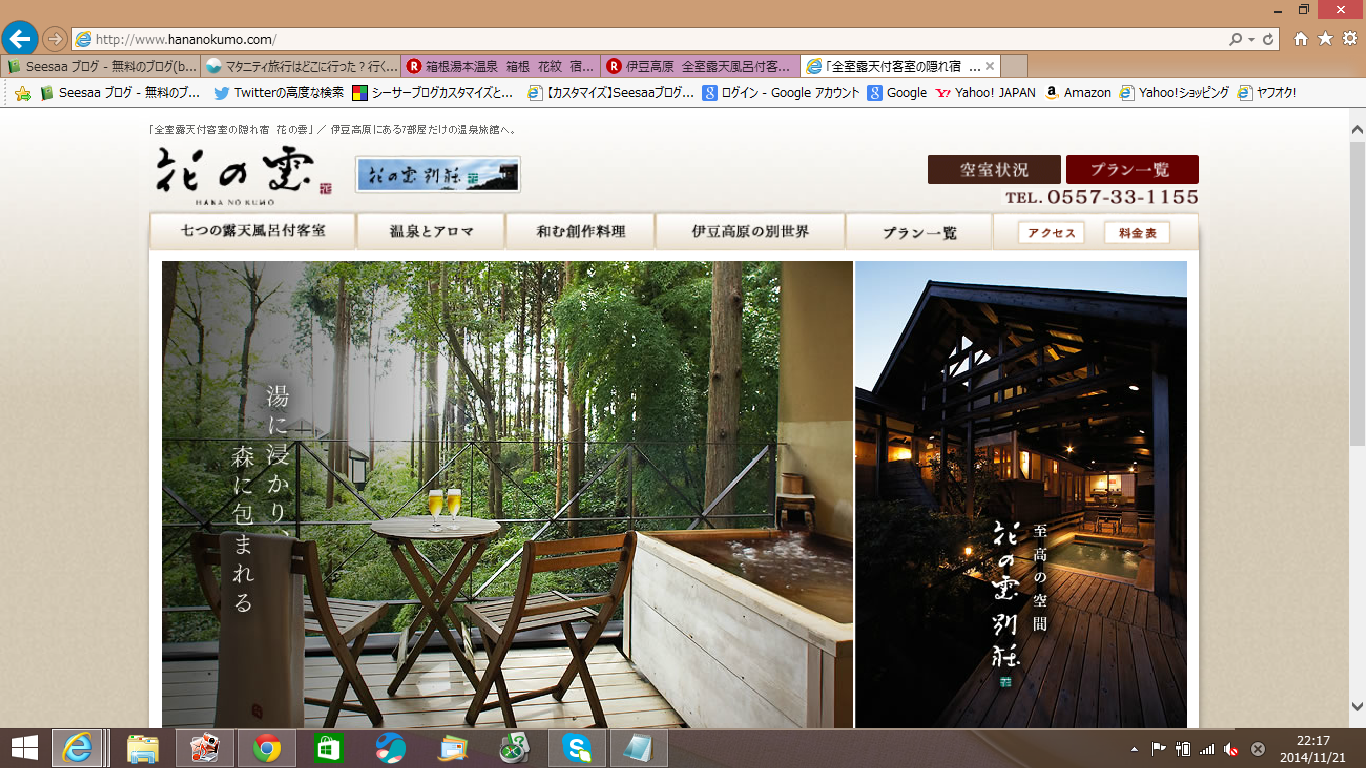Click the notepad taskbar icon
The width and height of the screenshot is (1366, 768).
[638, 748]
